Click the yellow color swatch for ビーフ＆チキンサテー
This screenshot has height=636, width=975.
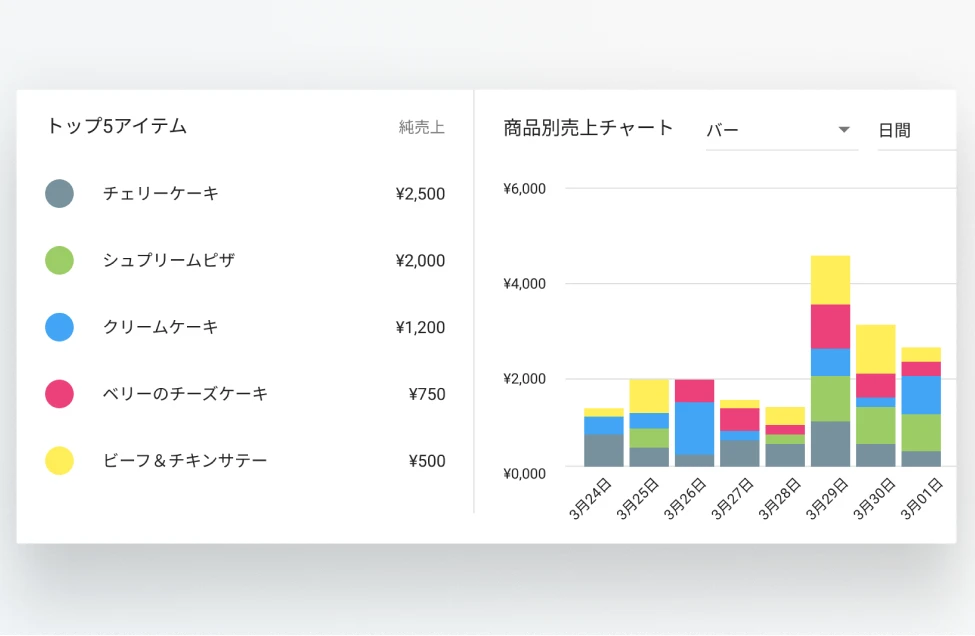click(x=60, y=461)
